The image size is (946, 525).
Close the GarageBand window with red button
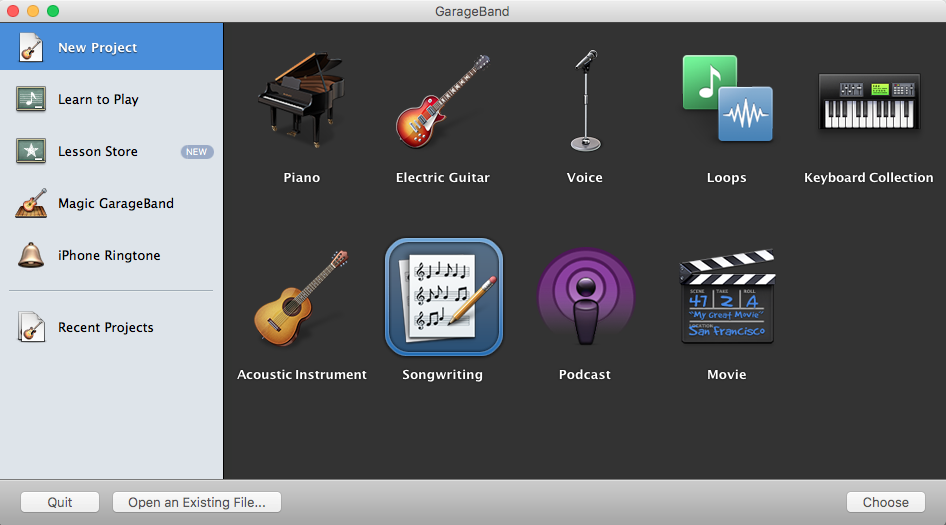pyautogui.click(x=13, y=11)
